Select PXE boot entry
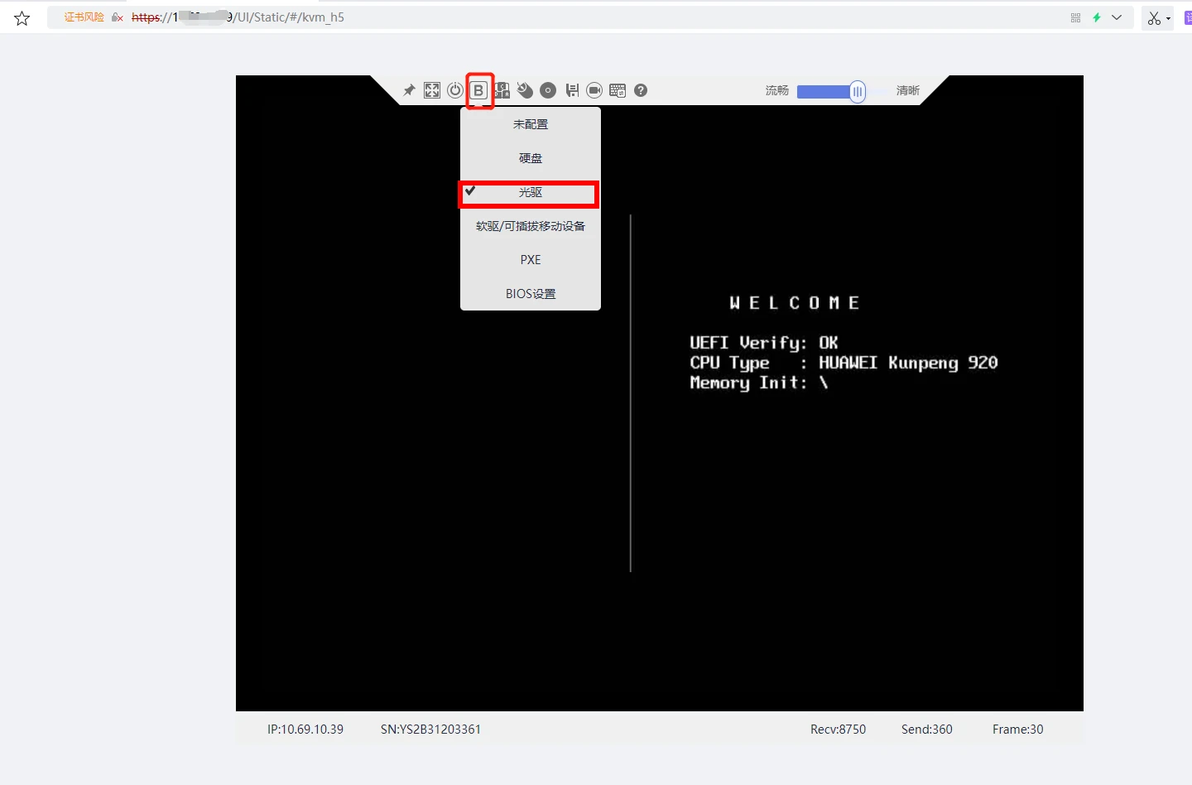The image size is (1192, 785). pyautogui.click(x=531, y=260)
